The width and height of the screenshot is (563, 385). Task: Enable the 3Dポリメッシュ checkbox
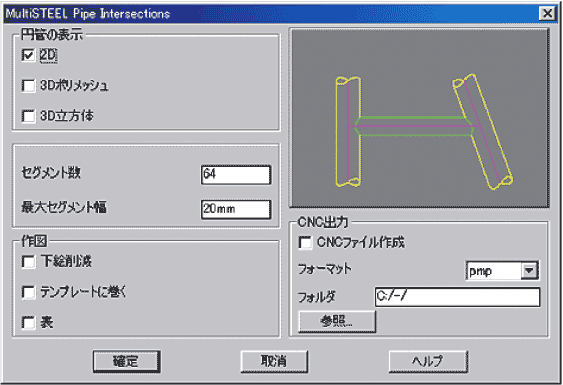point(28,86)
